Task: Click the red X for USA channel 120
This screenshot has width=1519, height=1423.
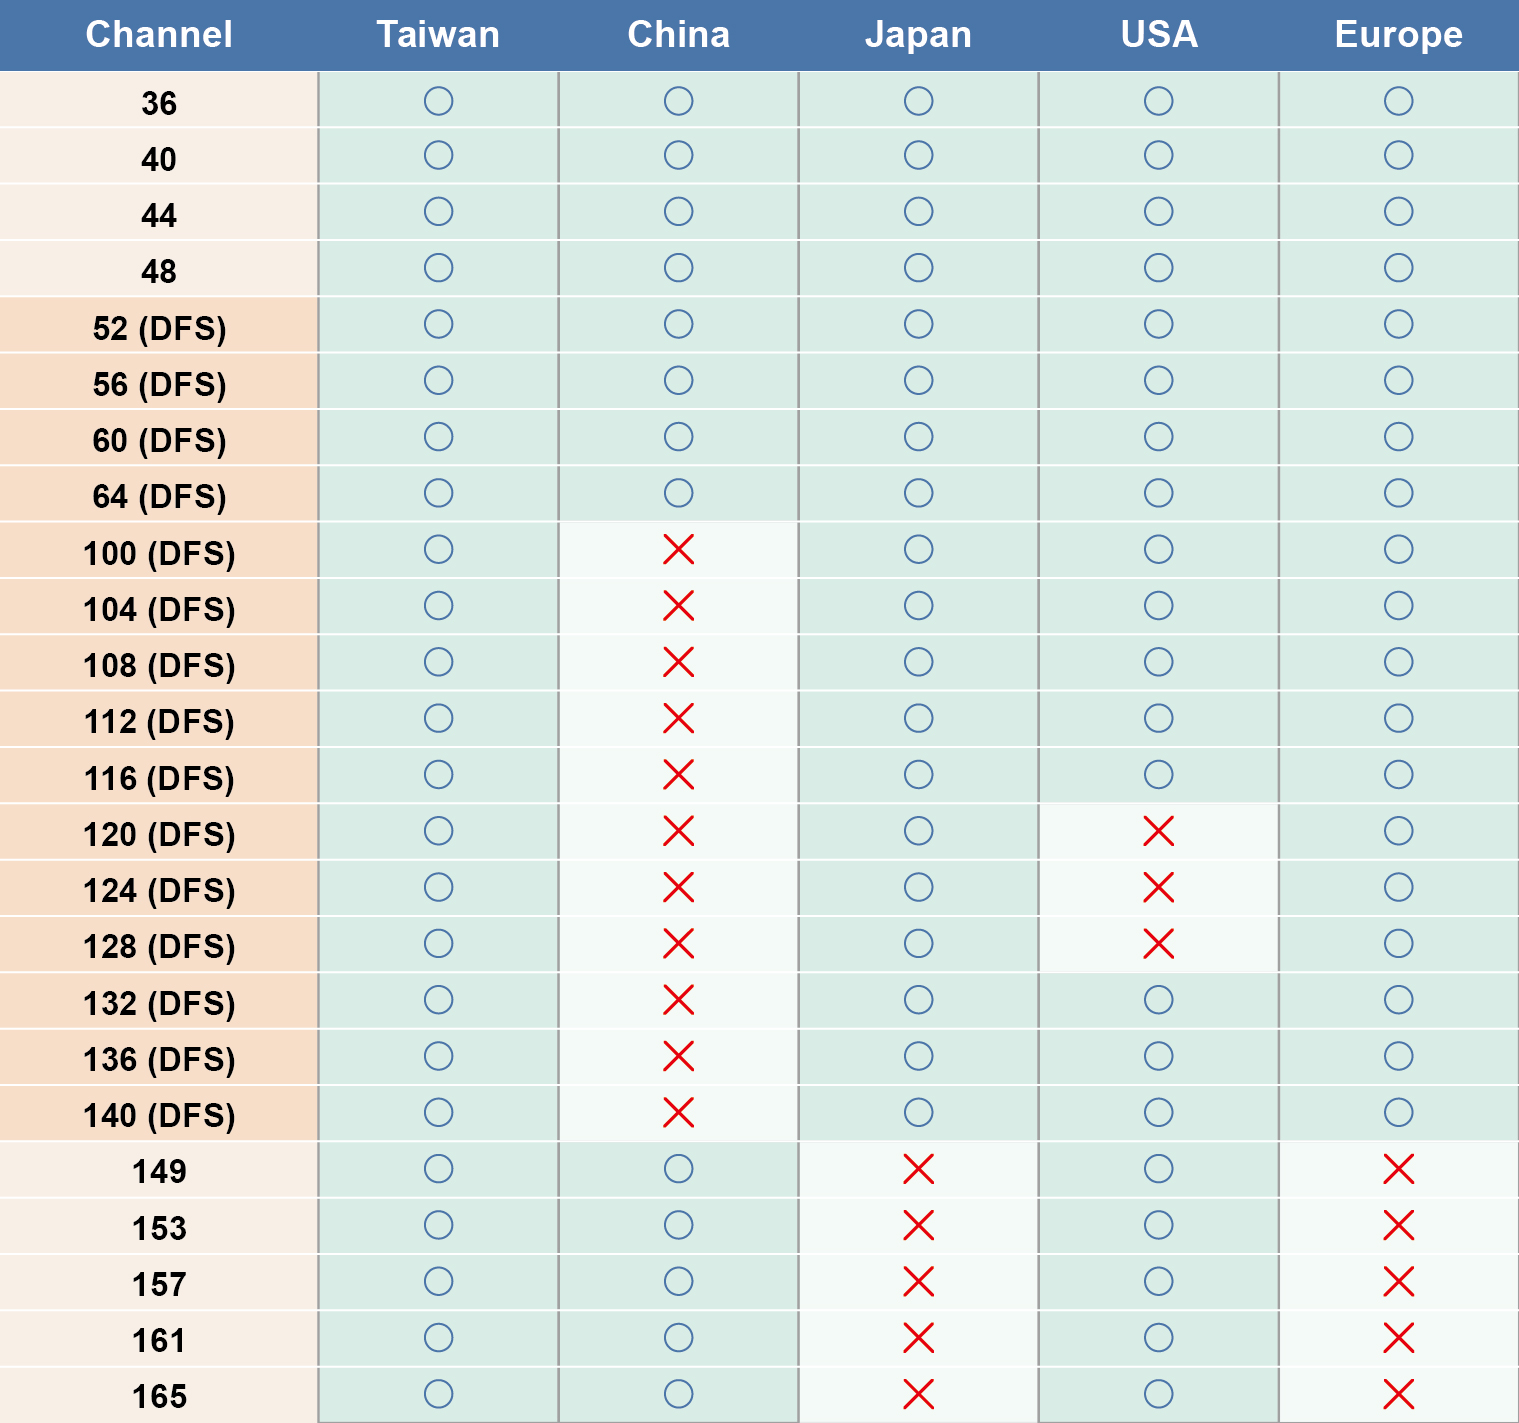Action: [1158, 831]
